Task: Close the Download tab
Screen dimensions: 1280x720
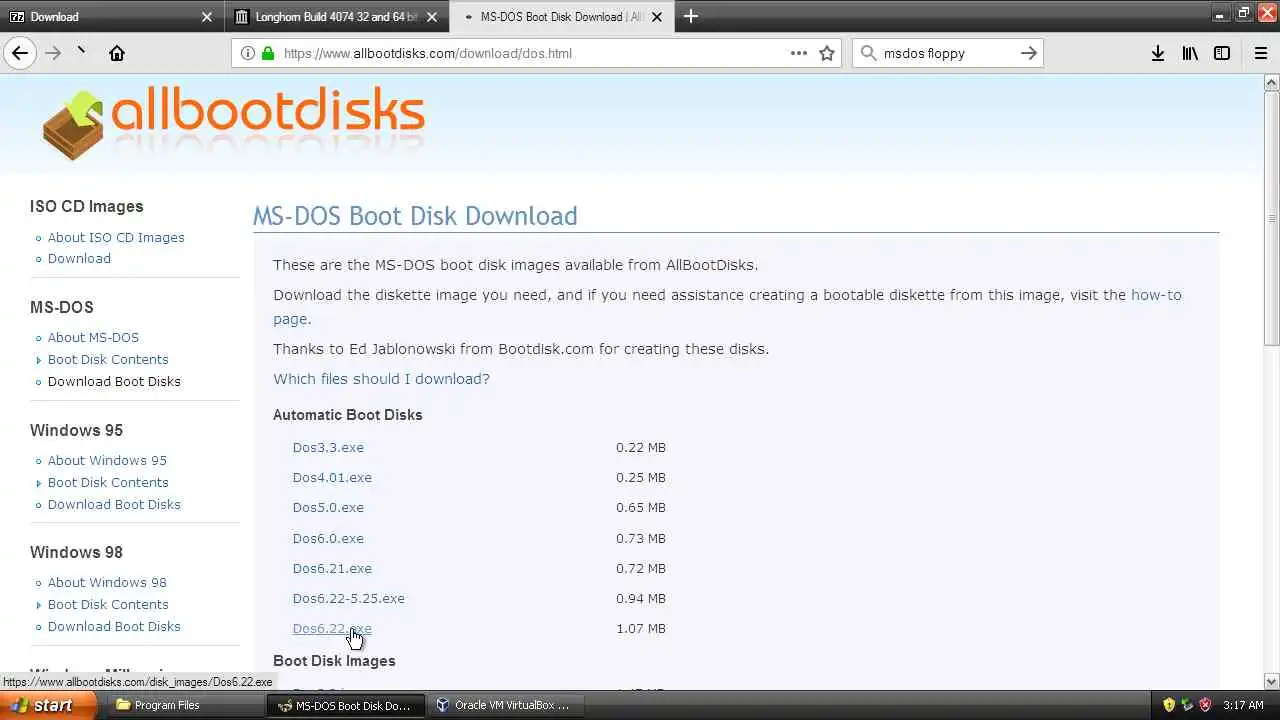Action: click(x=207, y=17)
